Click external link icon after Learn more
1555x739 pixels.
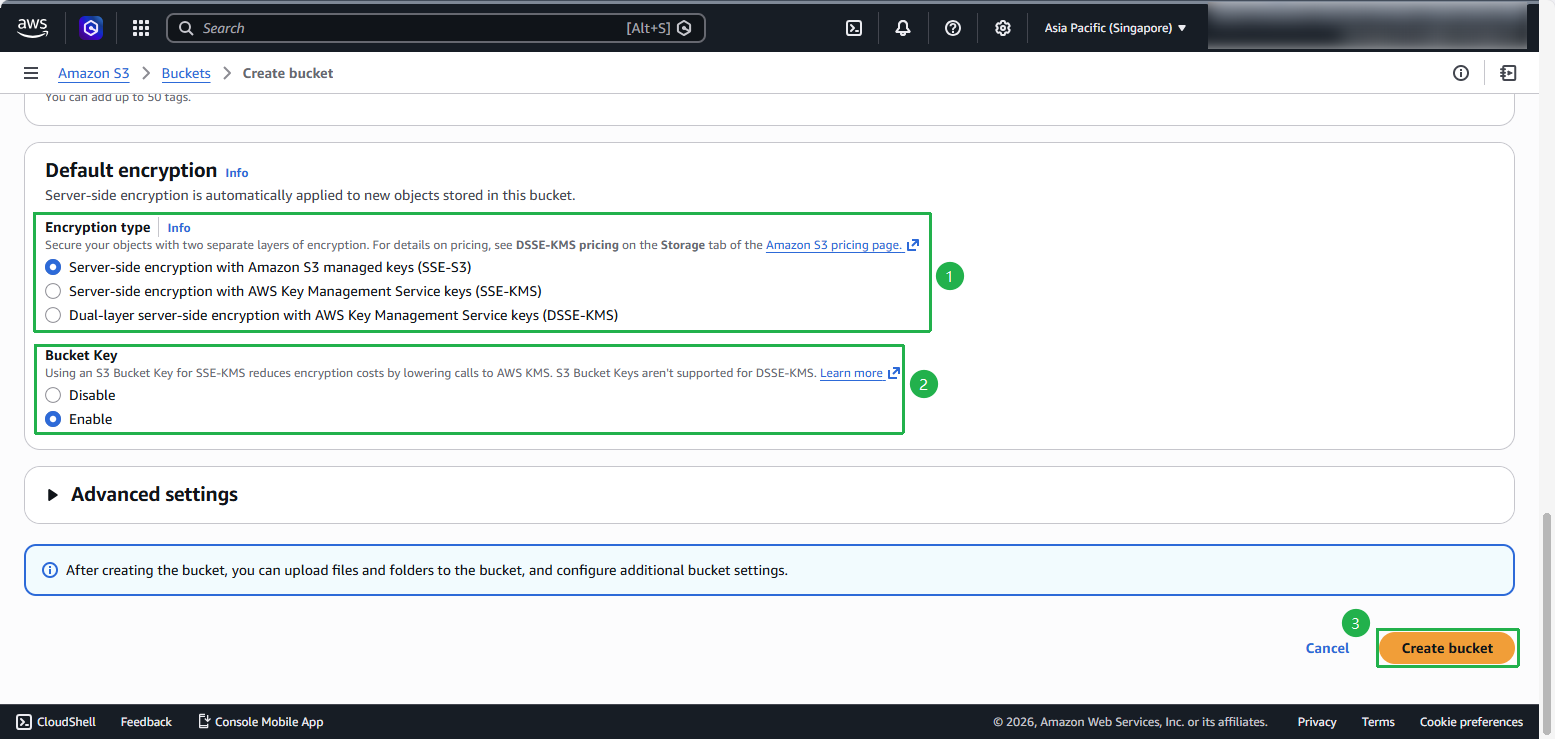893,373
